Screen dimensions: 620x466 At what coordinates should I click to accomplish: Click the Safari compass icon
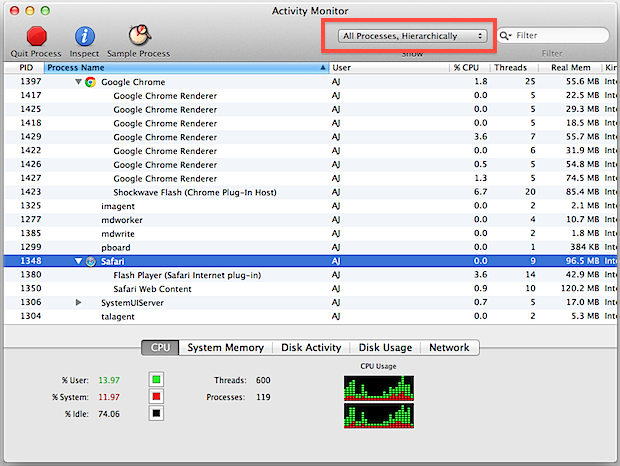tap(91, 261)
